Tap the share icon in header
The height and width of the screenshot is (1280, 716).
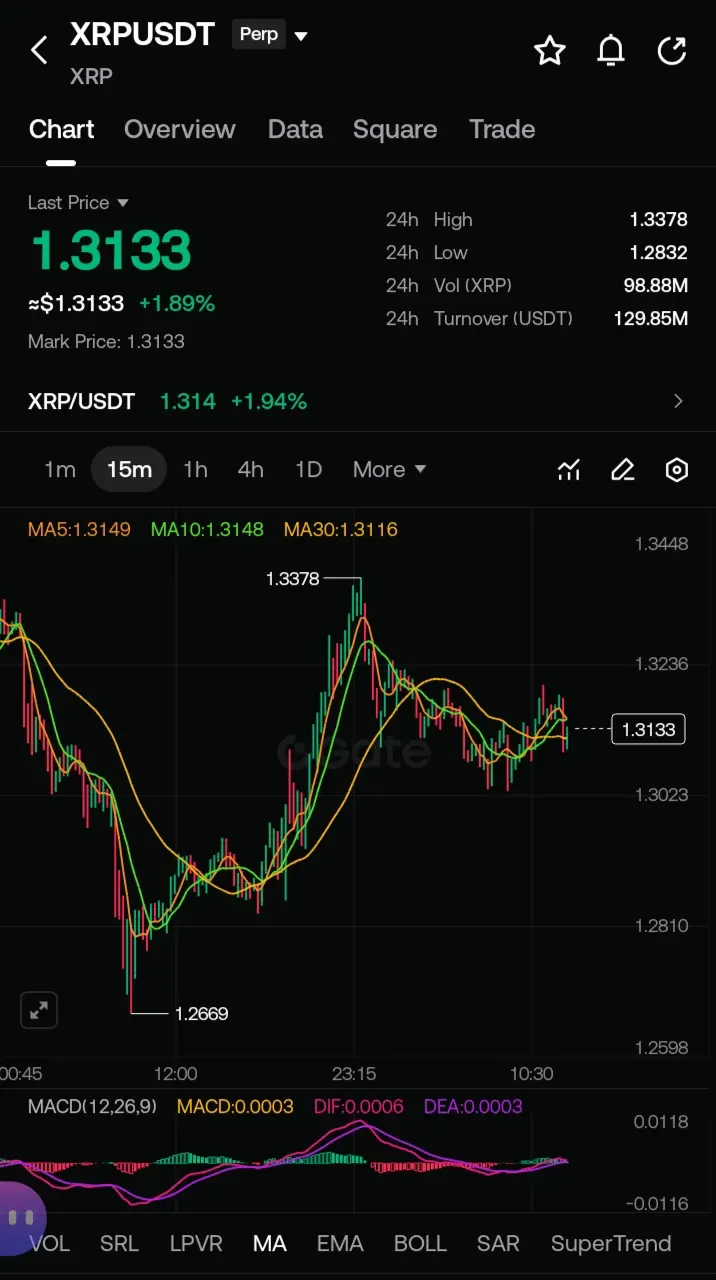[x=672, y=50]
